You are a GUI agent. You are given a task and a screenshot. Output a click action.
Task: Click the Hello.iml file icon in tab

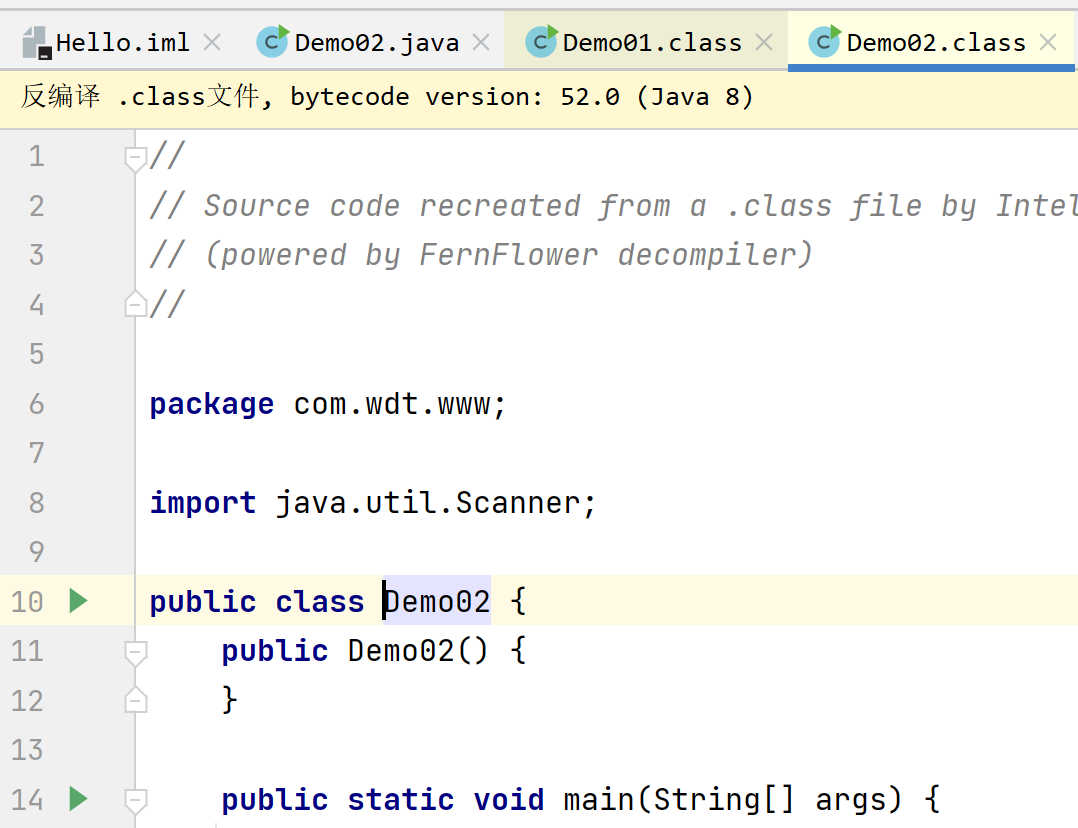coord(36,42)
